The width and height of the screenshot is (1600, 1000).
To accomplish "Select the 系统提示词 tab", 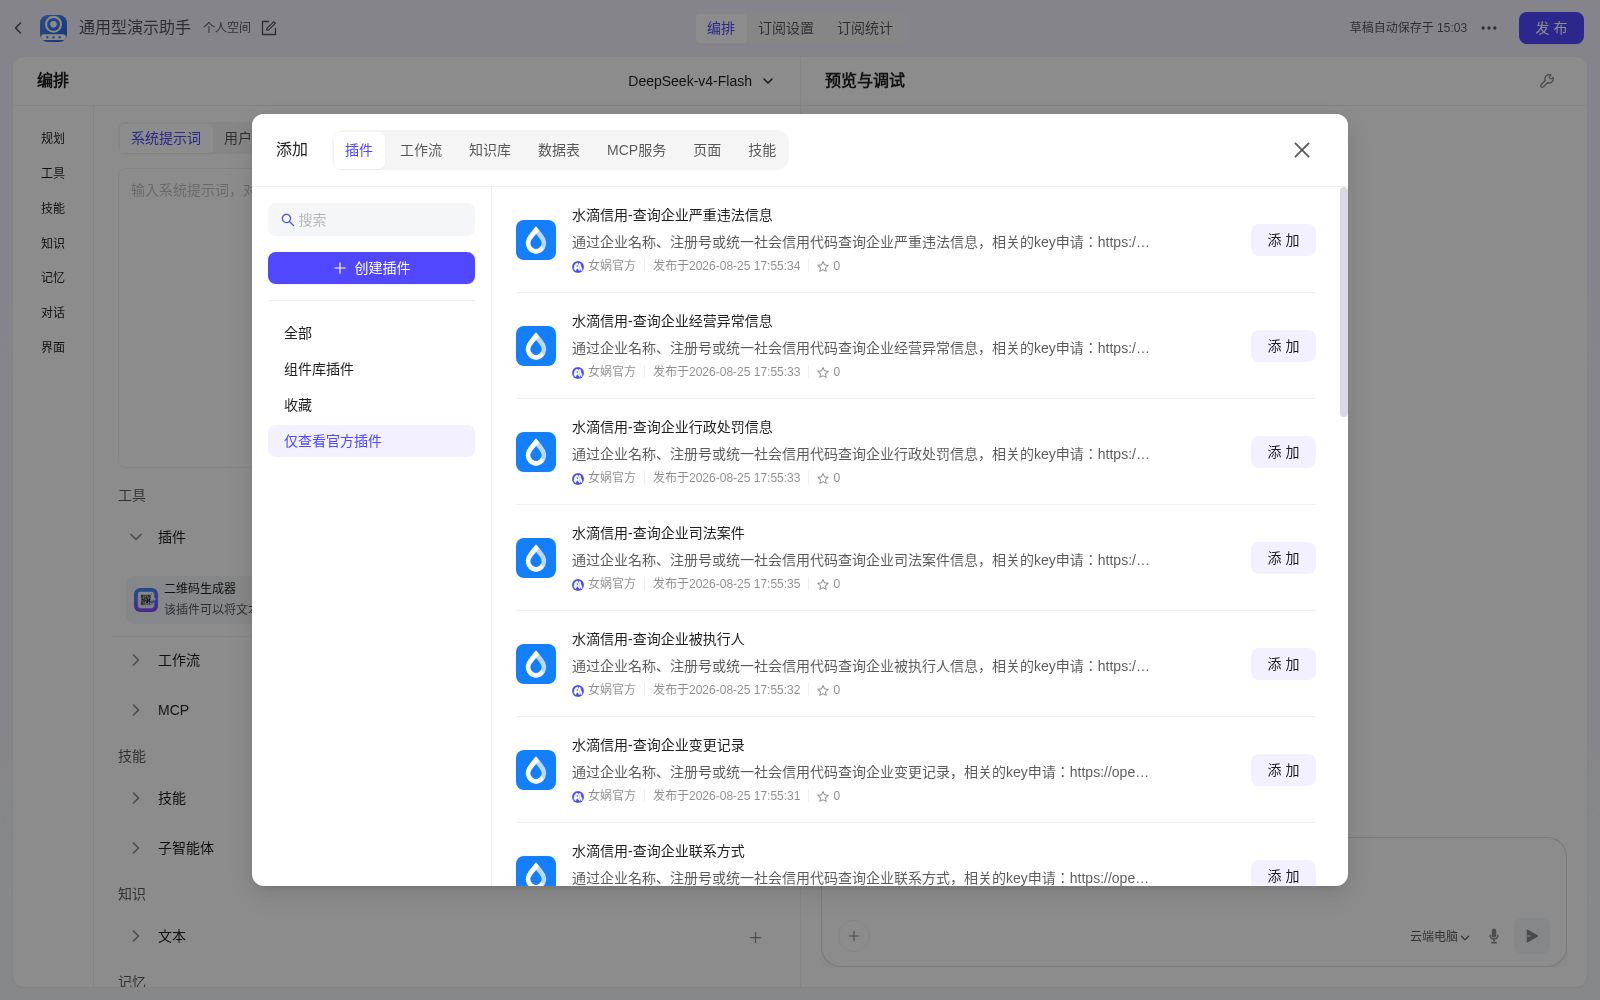I will [166, 138].
